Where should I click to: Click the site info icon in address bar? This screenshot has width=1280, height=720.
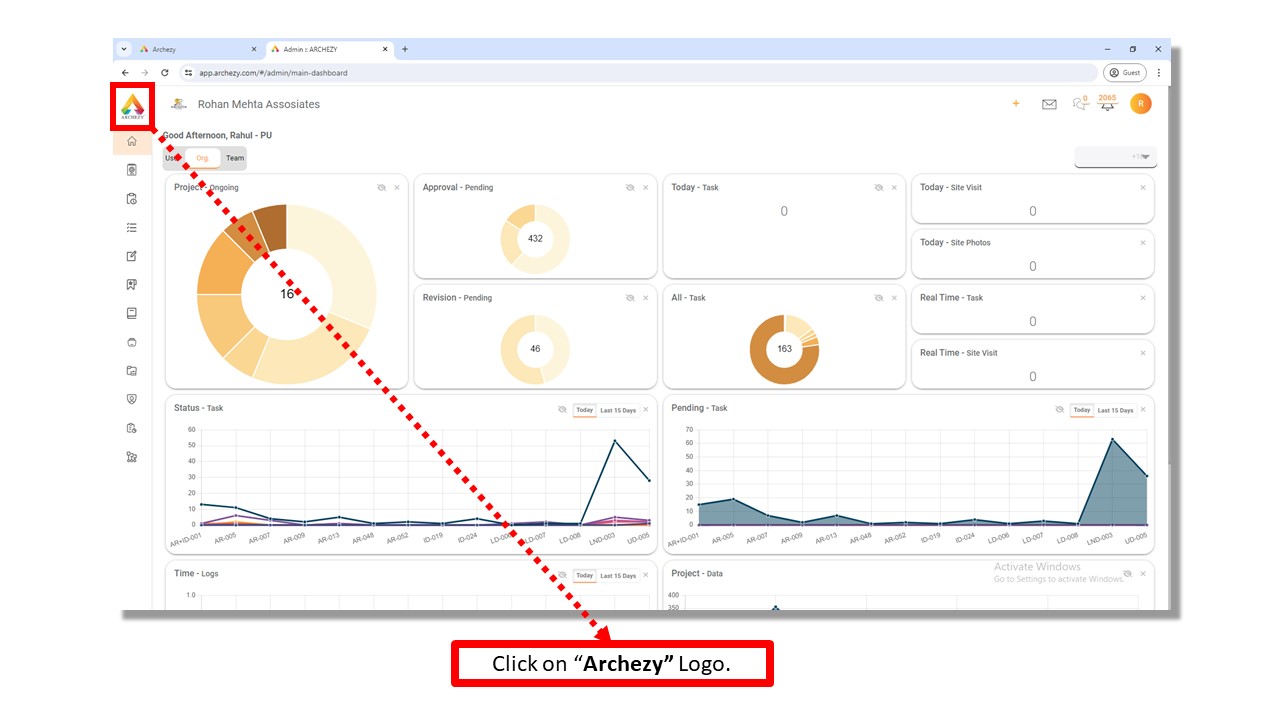[x=187, y=73]
